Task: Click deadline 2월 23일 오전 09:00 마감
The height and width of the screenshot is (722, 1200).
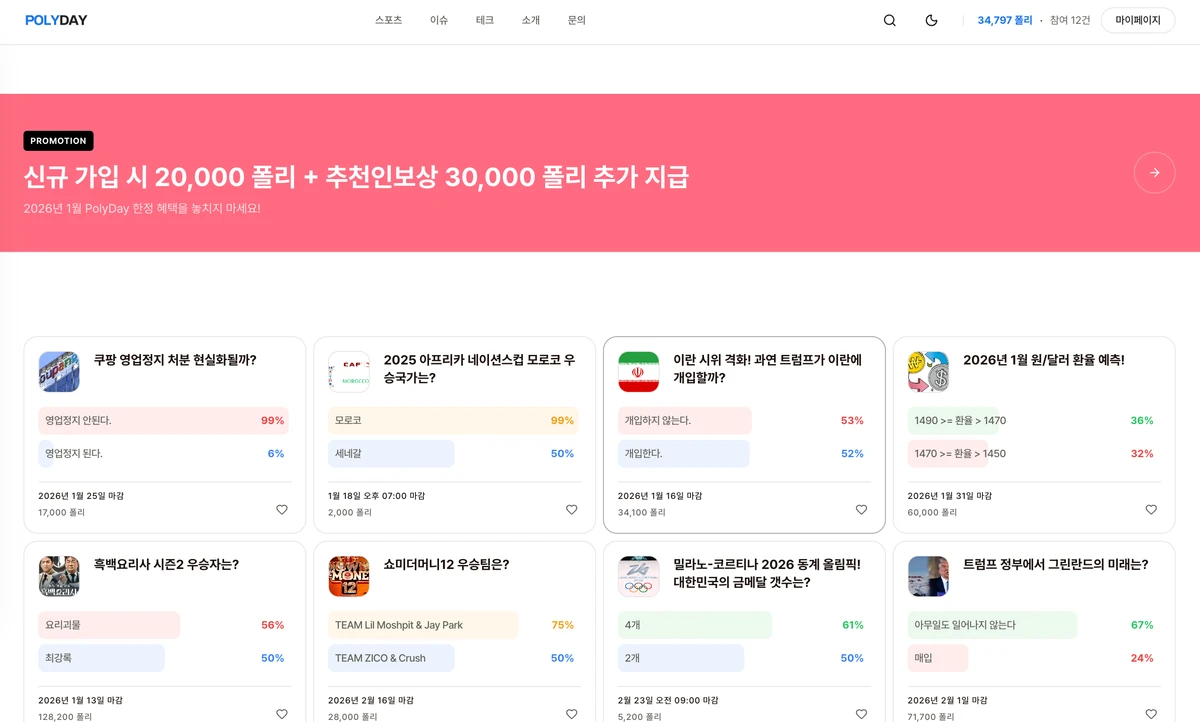Action: (667, 701)
